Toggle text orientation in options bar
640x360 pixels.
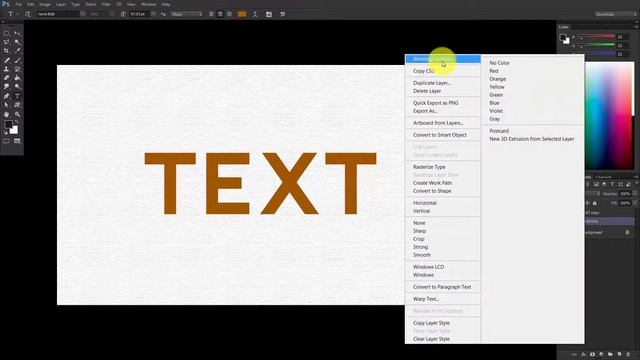[x=28, y=14]
